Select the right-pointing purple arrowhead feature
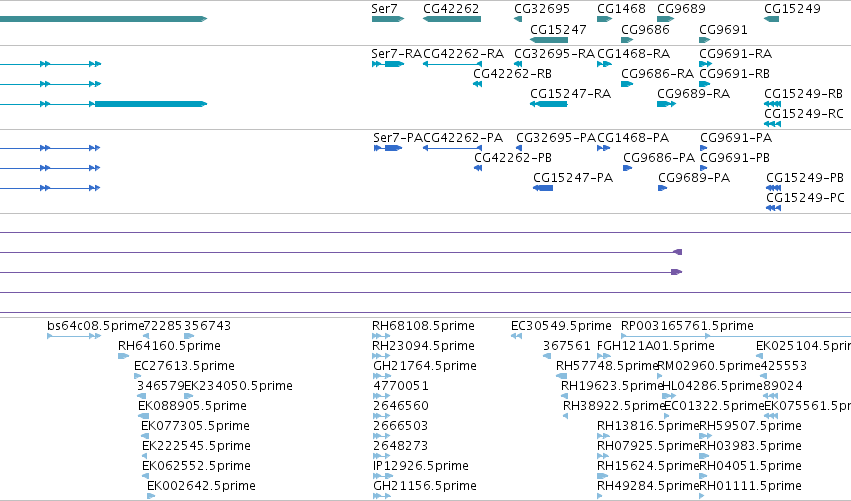The width and height of the screenshot is (851, 501). coord(677,272)
